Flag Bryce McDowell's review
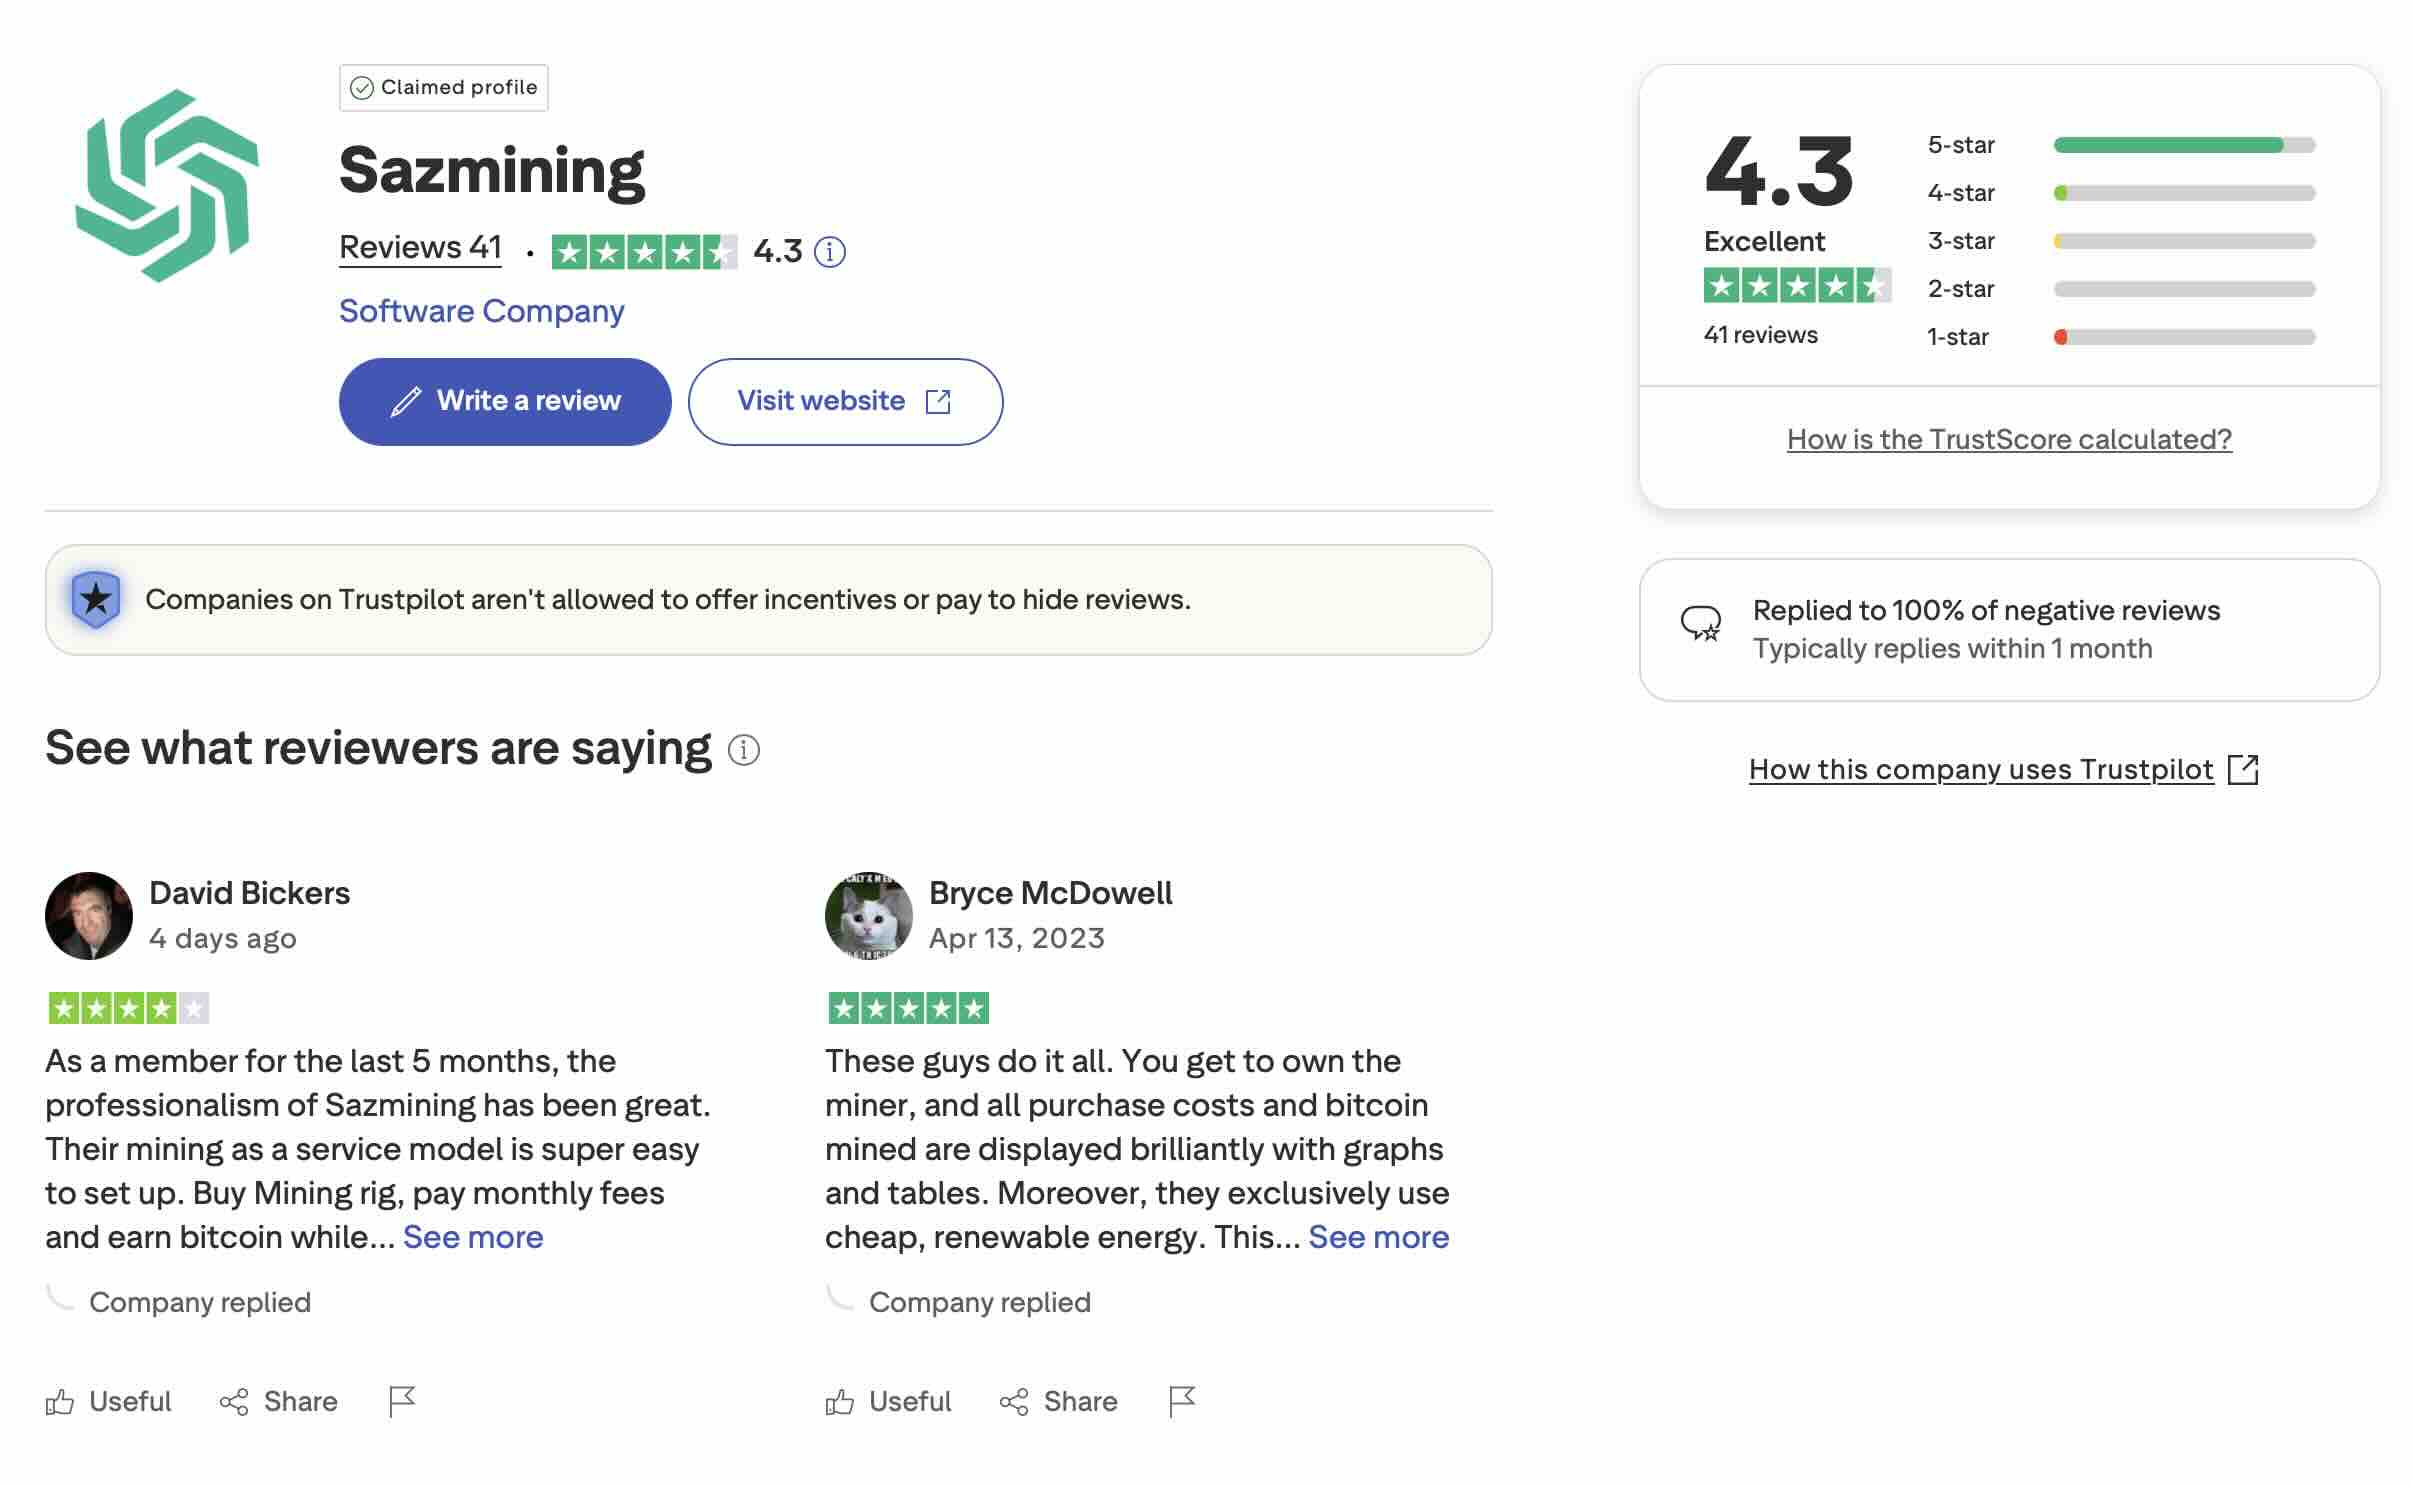Viewport: 2412px width, 1486px height. coord(1182,1401)
